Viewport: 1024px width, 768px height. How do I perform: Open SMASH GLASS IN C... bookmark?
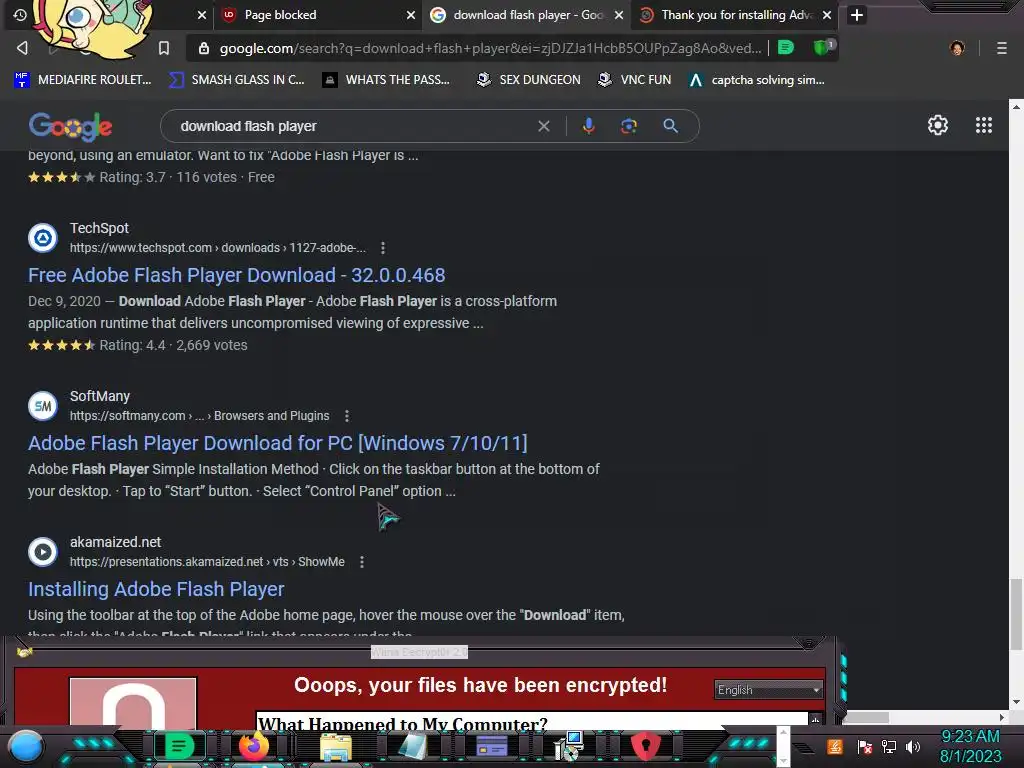coord(237,80)
